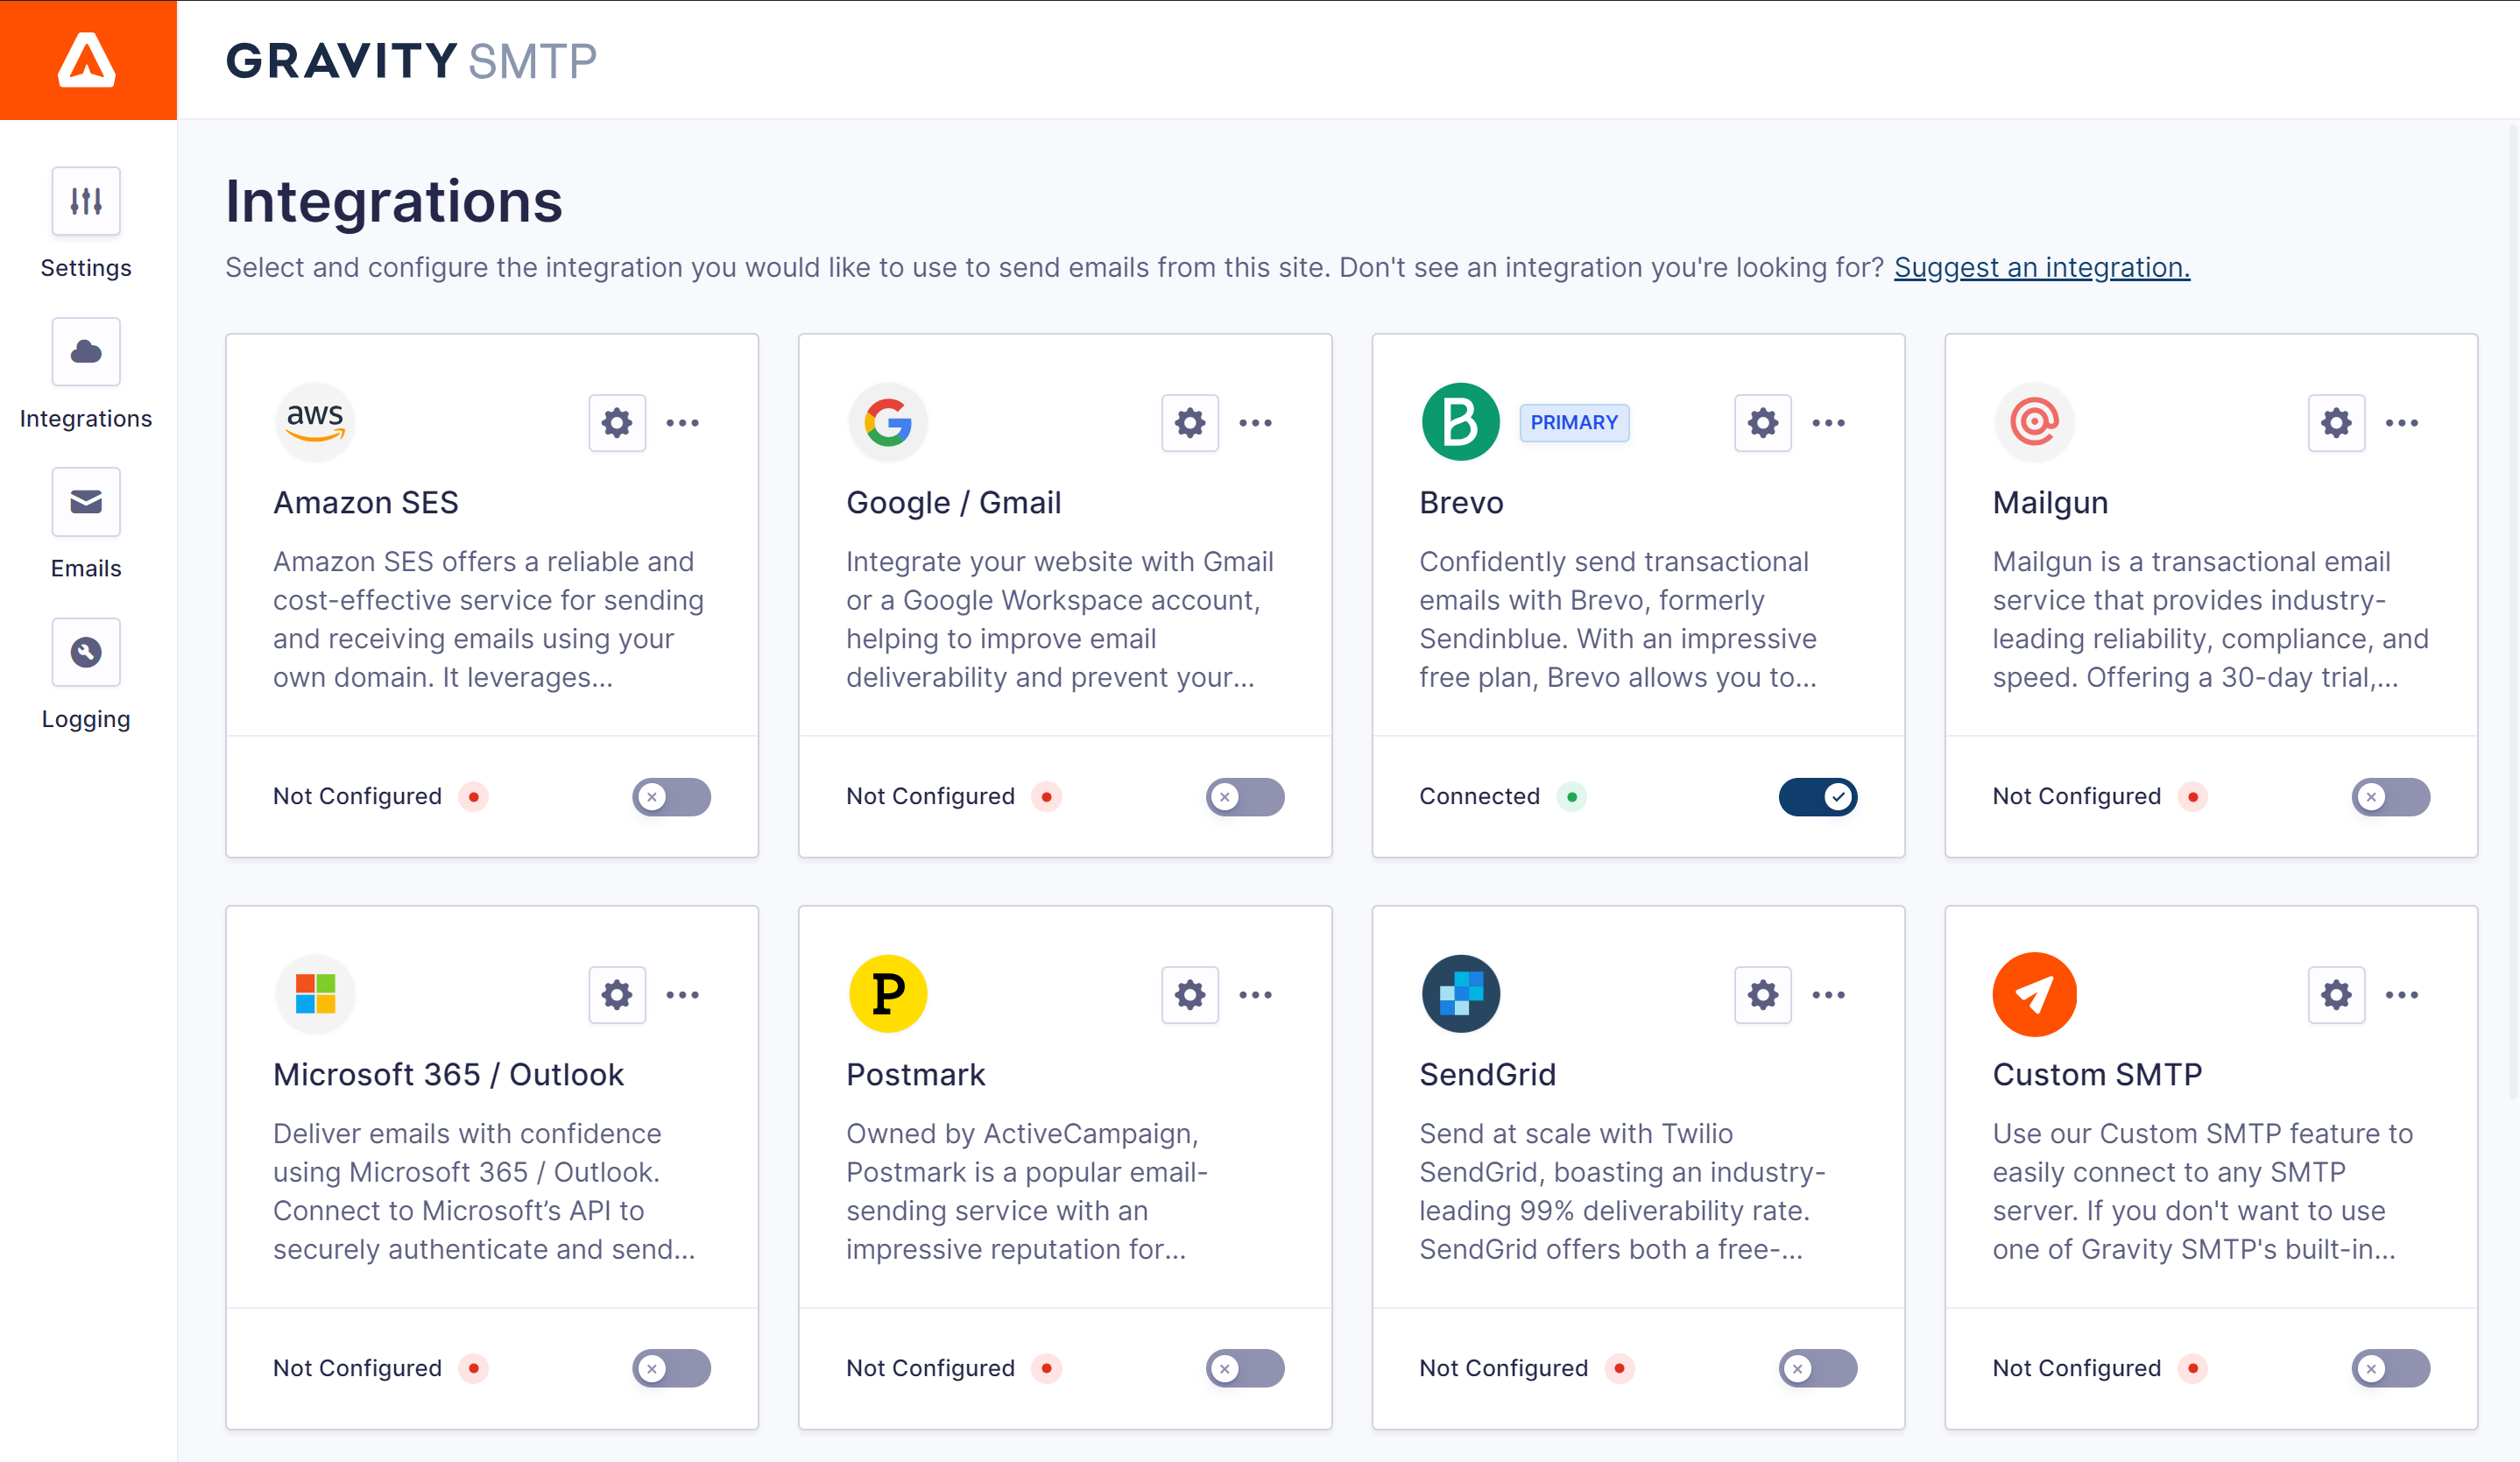Screen dimensions: 2520x1462
Task: Open SendGrid gear settings
Action: (x=1763, y=995)
